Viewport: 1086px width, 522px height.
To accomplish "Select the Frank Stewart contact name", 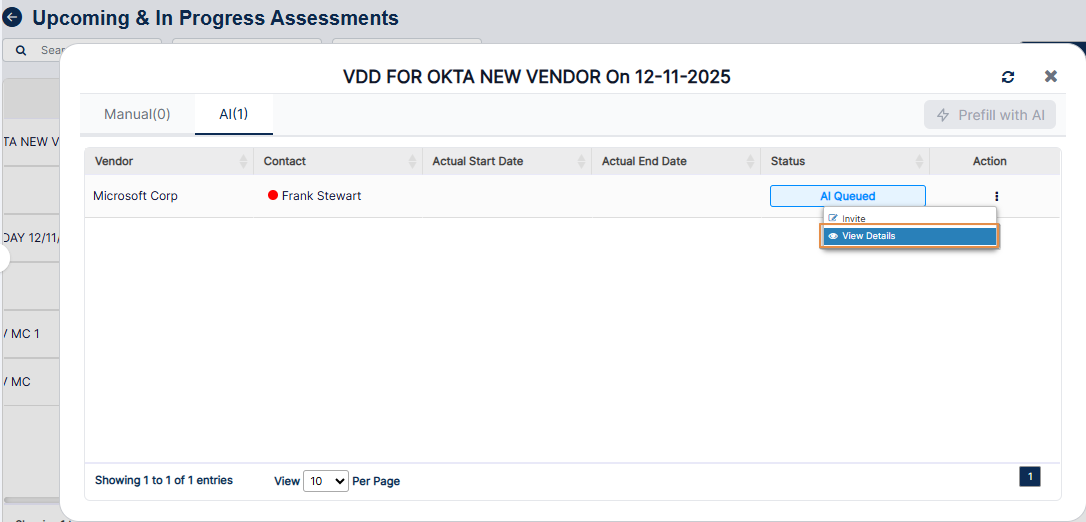I will pyautogui.click(x=321, y=196).
